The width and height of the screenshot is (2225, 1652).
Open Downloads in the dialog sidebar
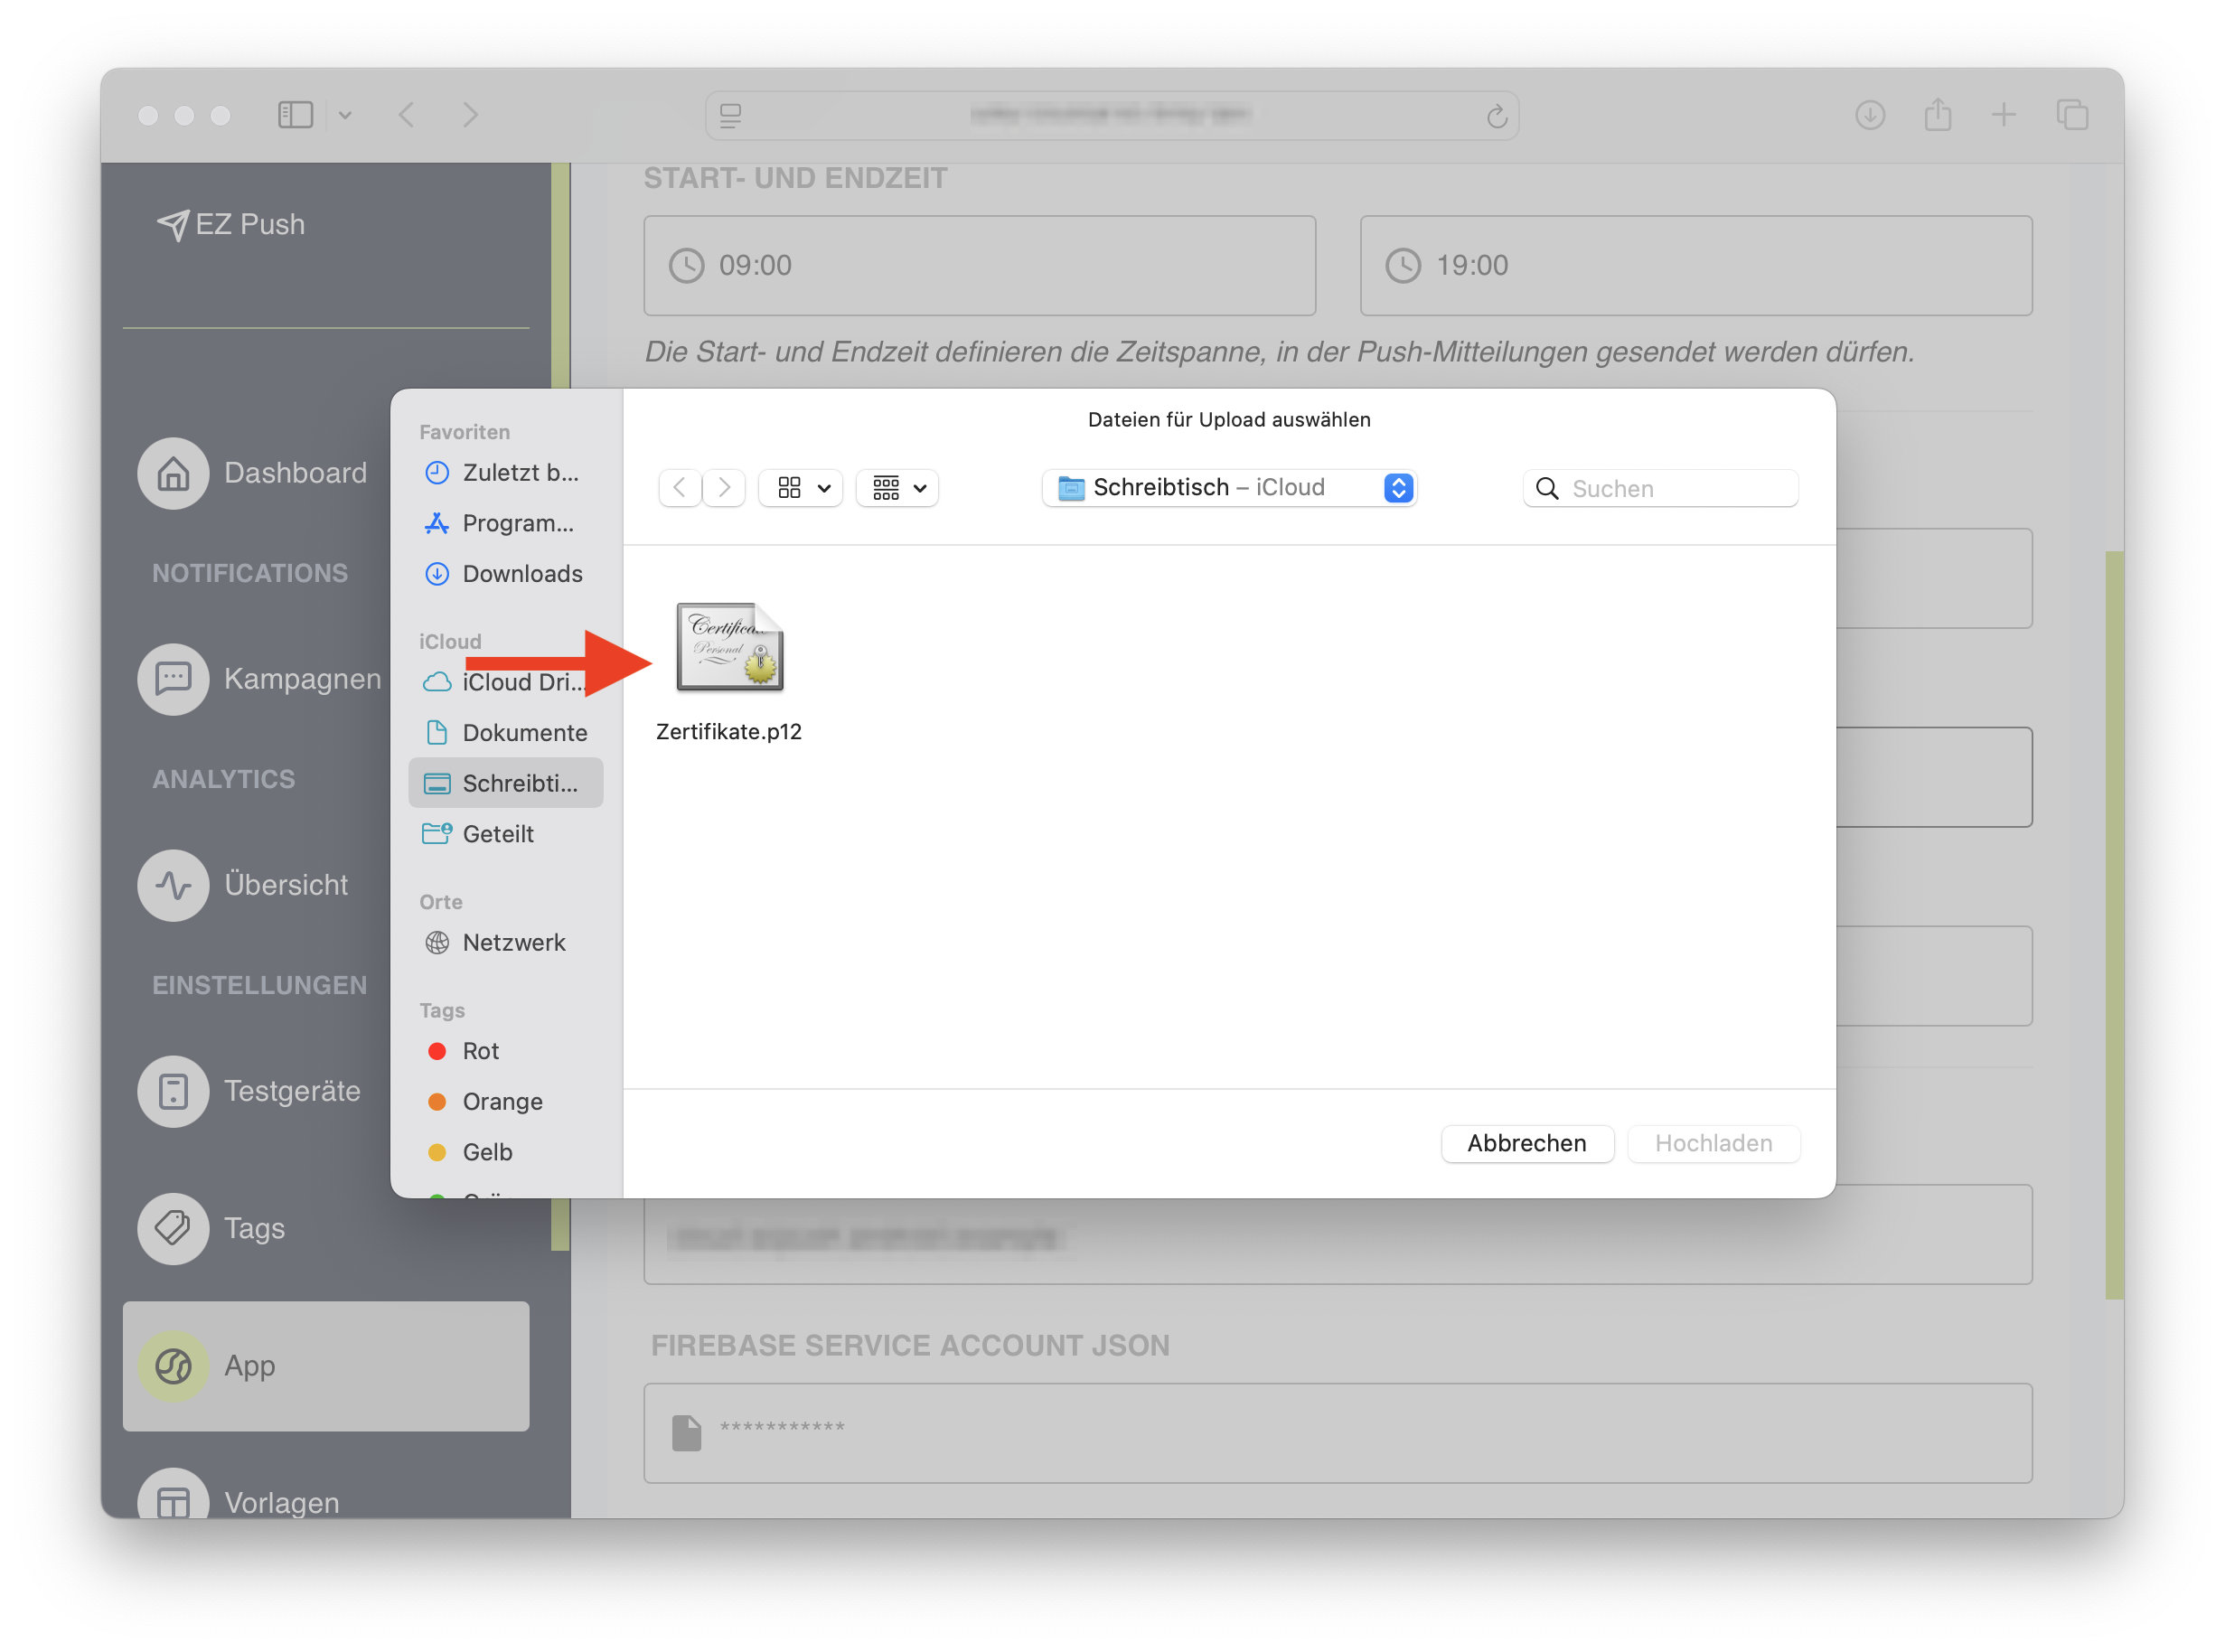(505, 573)
